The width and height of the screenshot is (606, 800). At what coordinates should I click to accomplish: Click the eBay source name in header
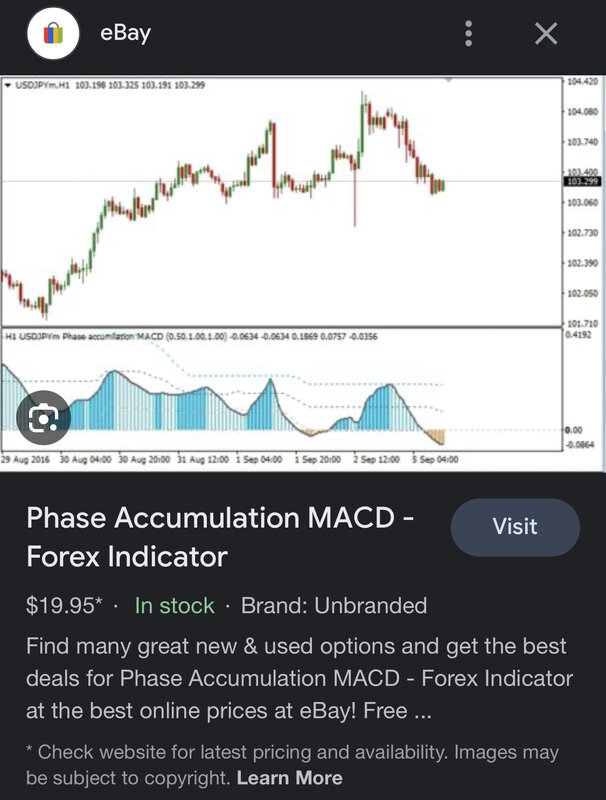pyautogui.click(x=125, y=35)
